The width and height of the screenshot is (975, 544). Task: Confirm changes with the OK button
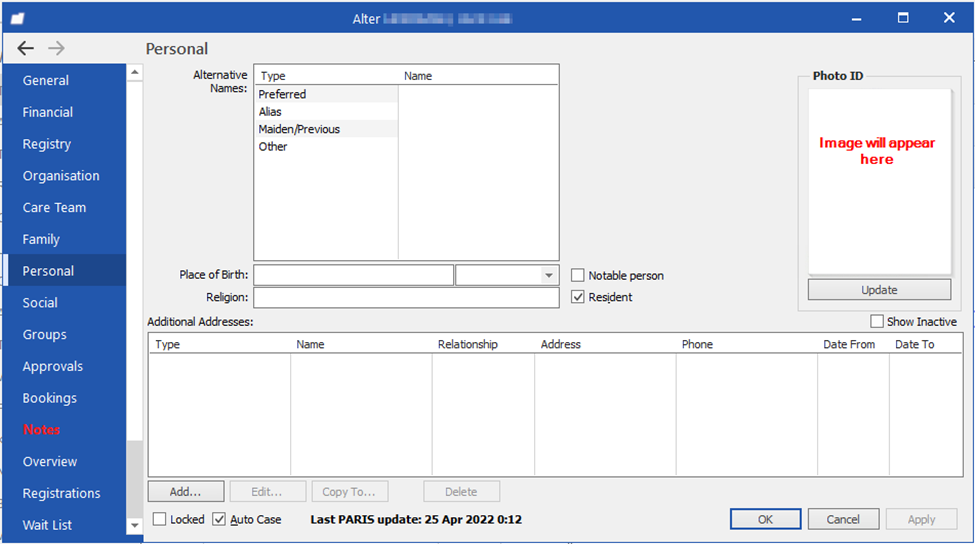(765, 519)
